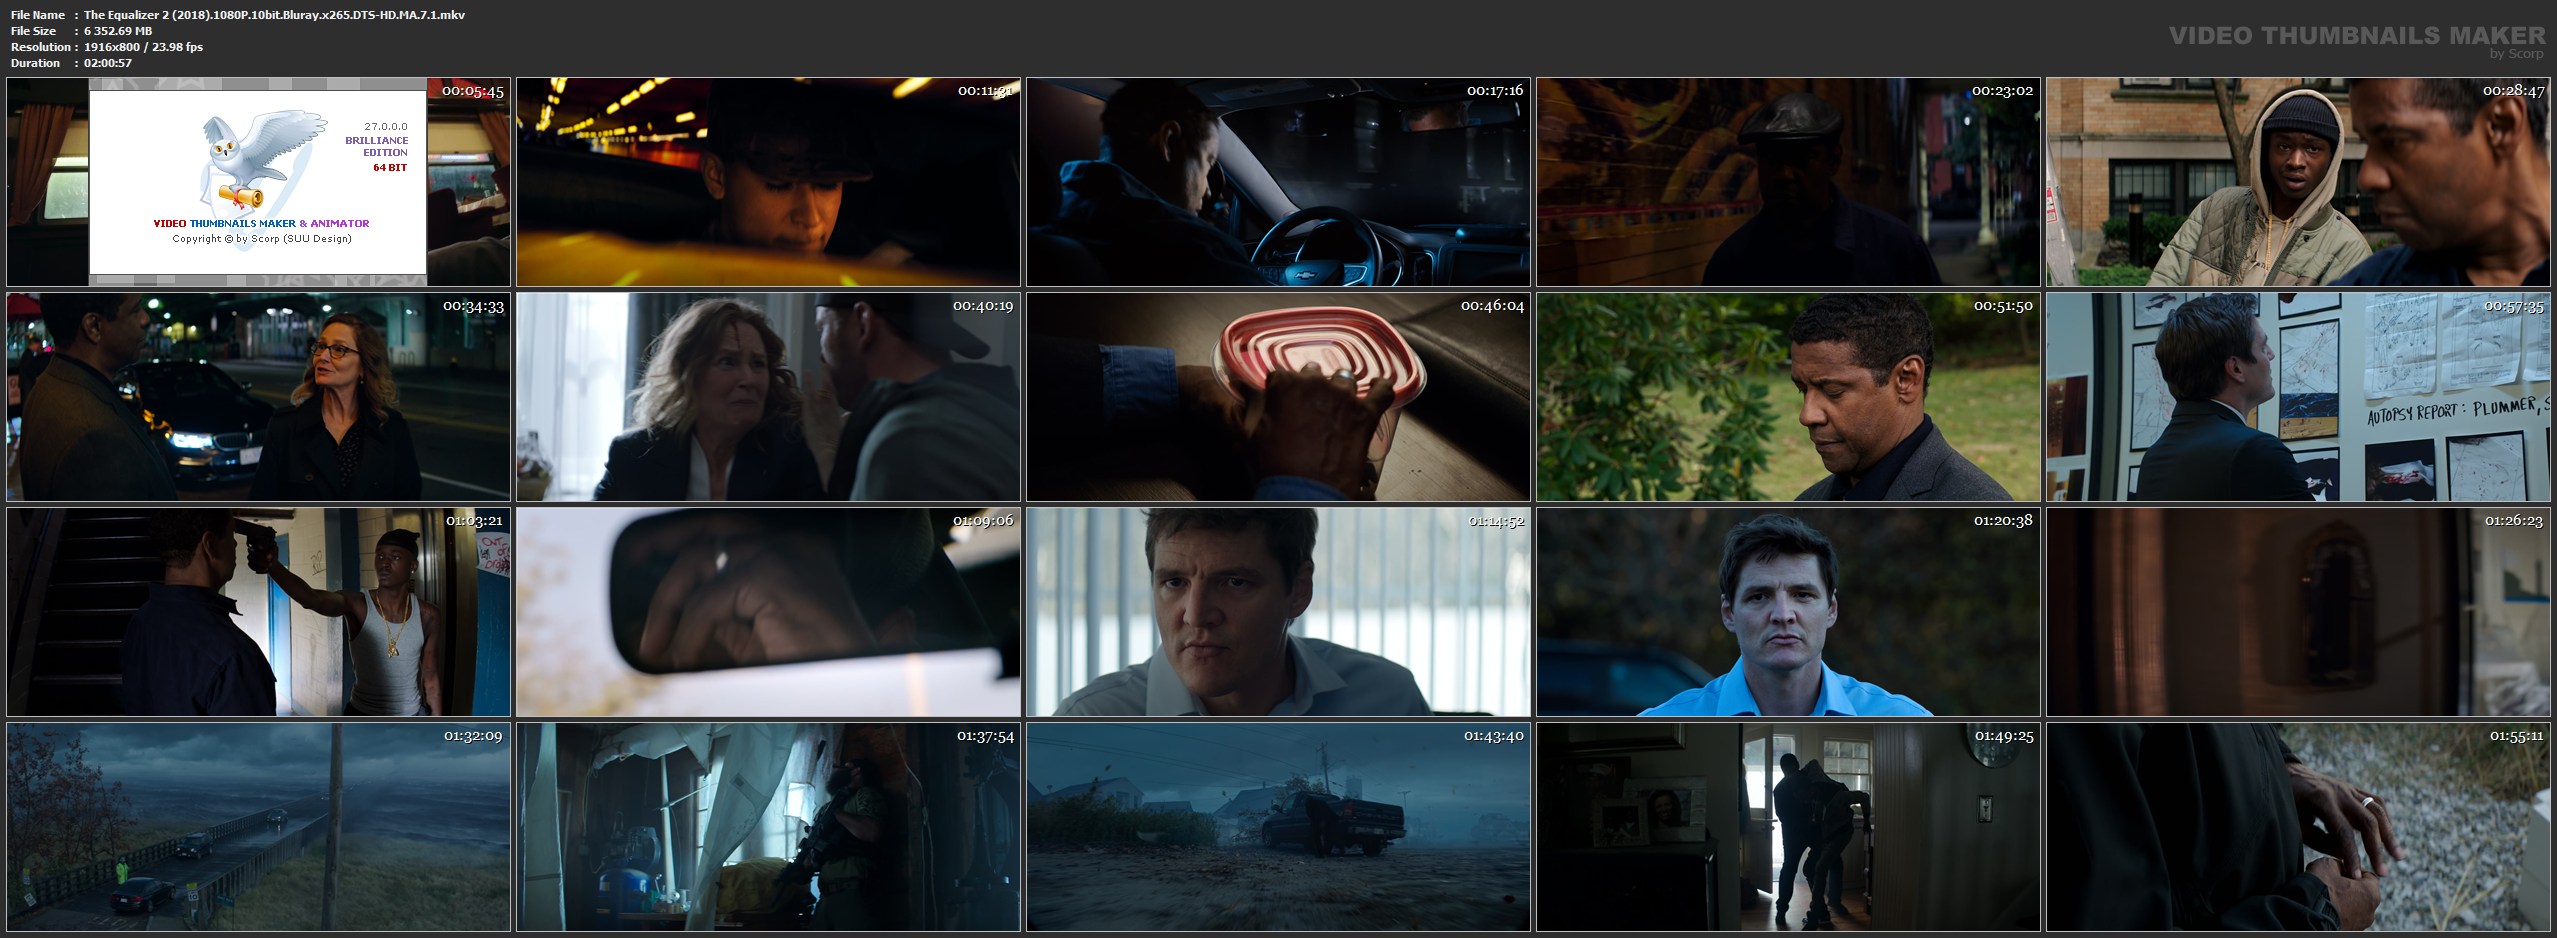Open the pickup truck thumbnail at 01:43:40

(x=1278, y=827)
